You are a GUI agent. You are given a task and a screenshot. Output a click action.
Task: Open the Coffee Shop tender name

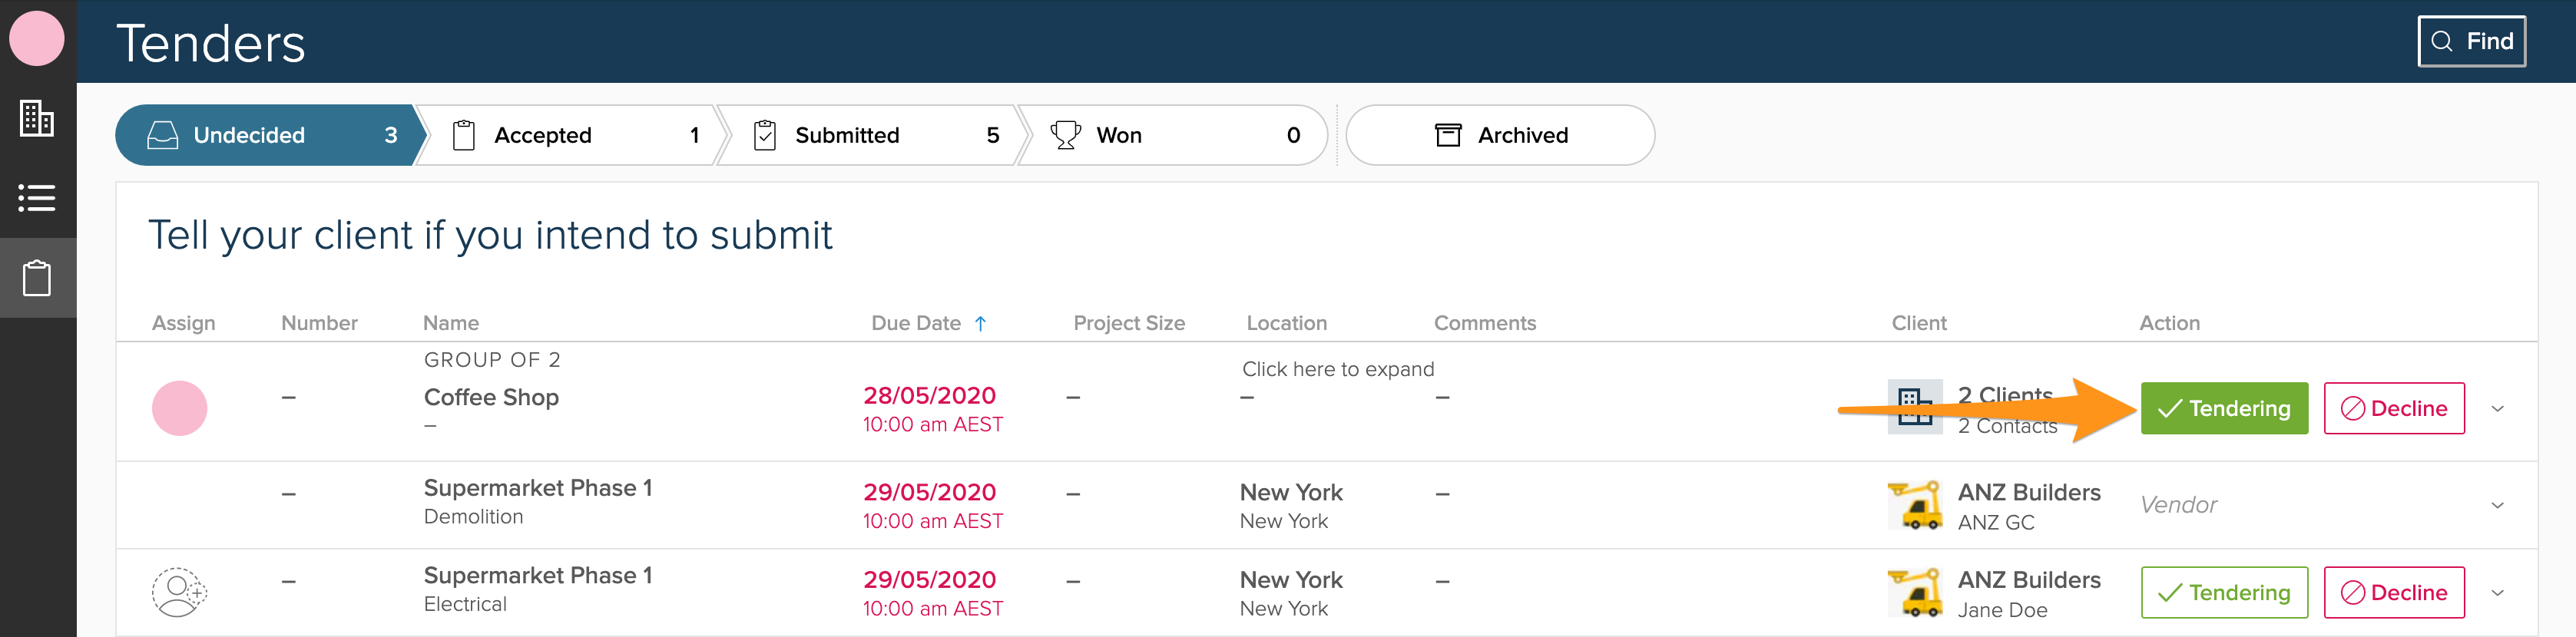click(491, 397)
